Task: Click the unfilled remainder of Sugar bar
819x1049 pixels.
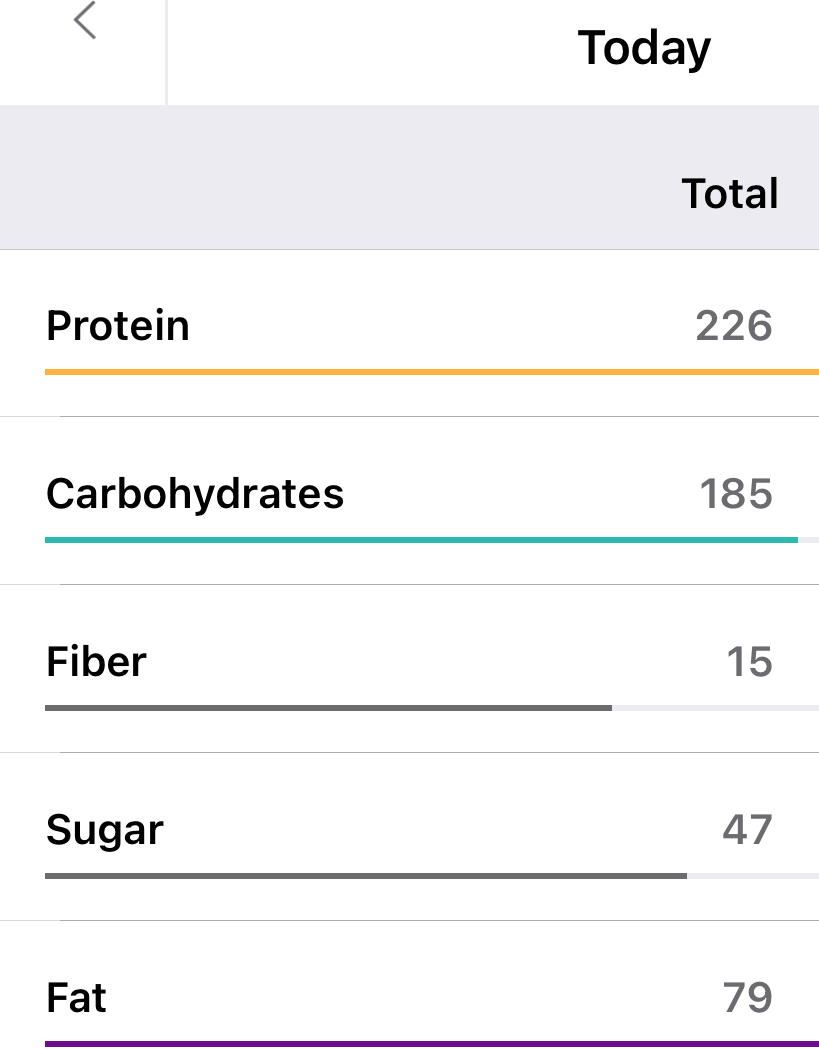Action: [752, 876]
